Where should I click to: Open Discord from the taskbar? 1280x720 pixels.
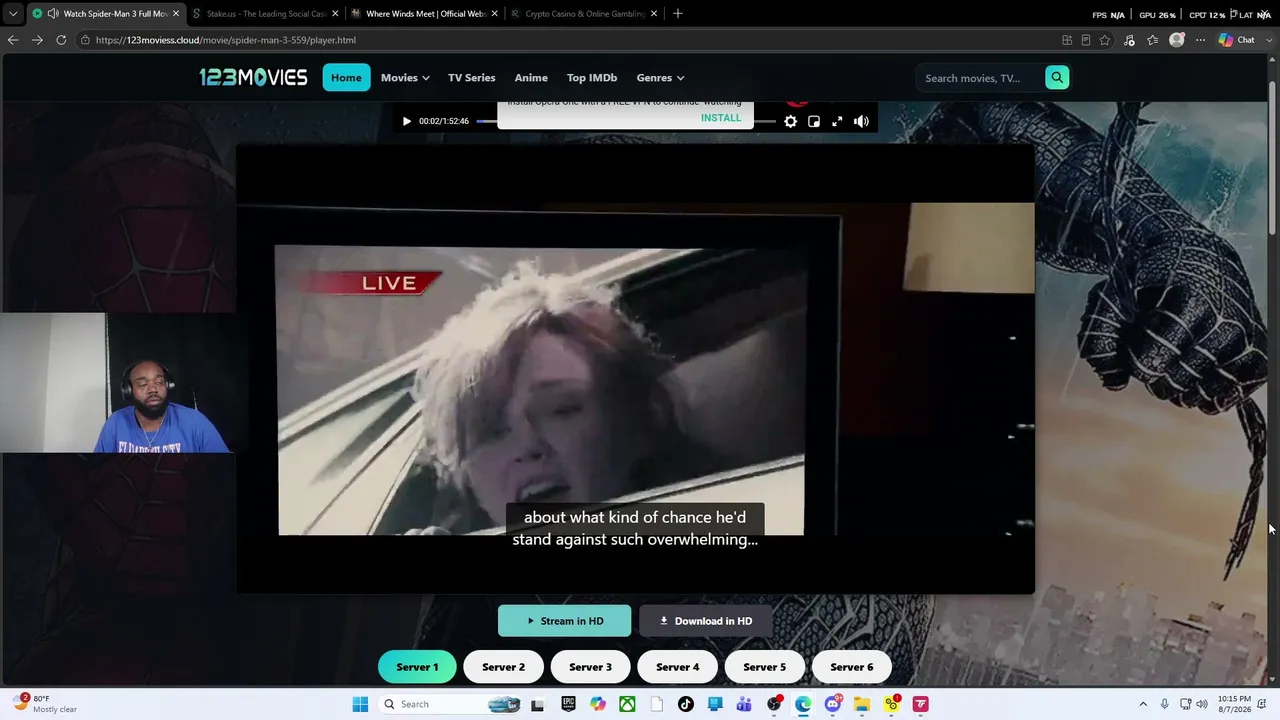pyautogui.click(x=832, y=704)
